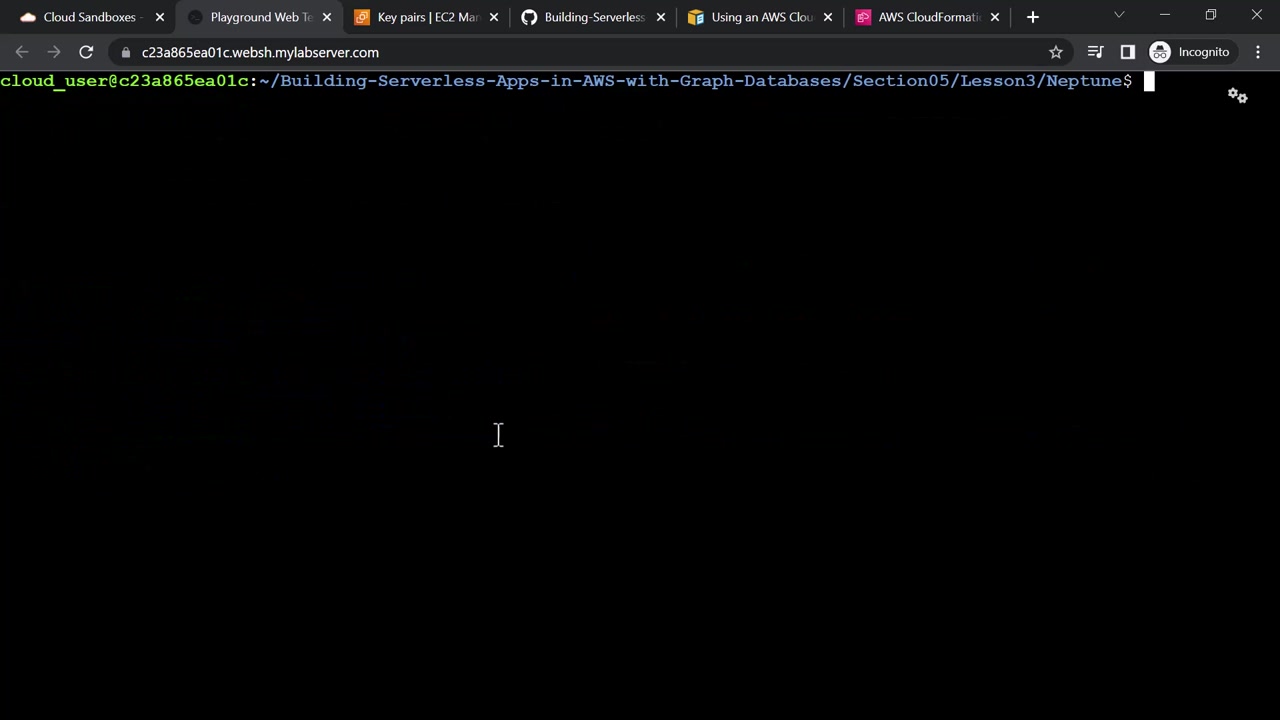Click the Section05/Lesson3/Neptune path text
This screenshot has height=720, width=1280.
coord(987,81)
